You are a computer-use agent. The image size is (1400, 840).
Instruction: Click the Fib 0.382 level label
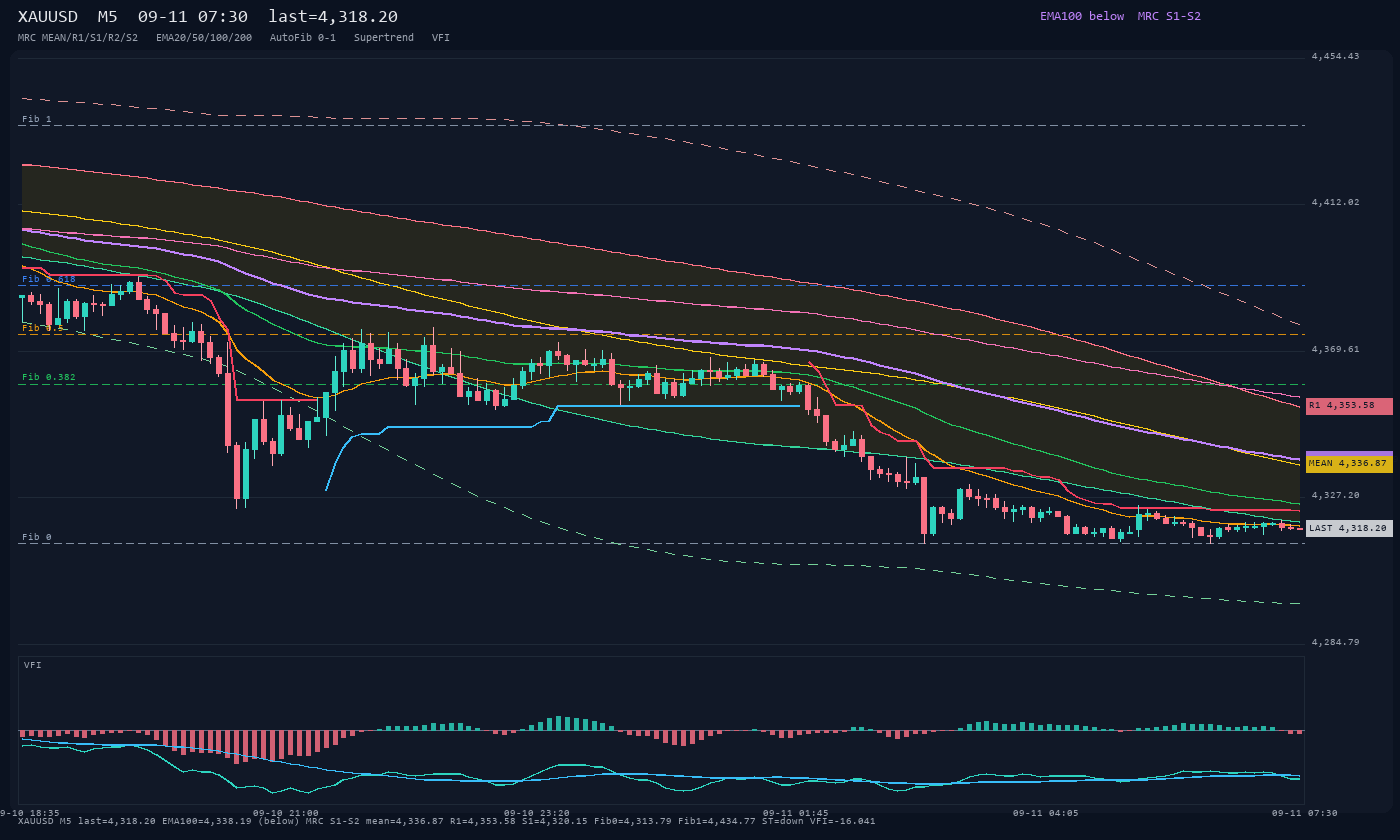click(x=49, y=377)
